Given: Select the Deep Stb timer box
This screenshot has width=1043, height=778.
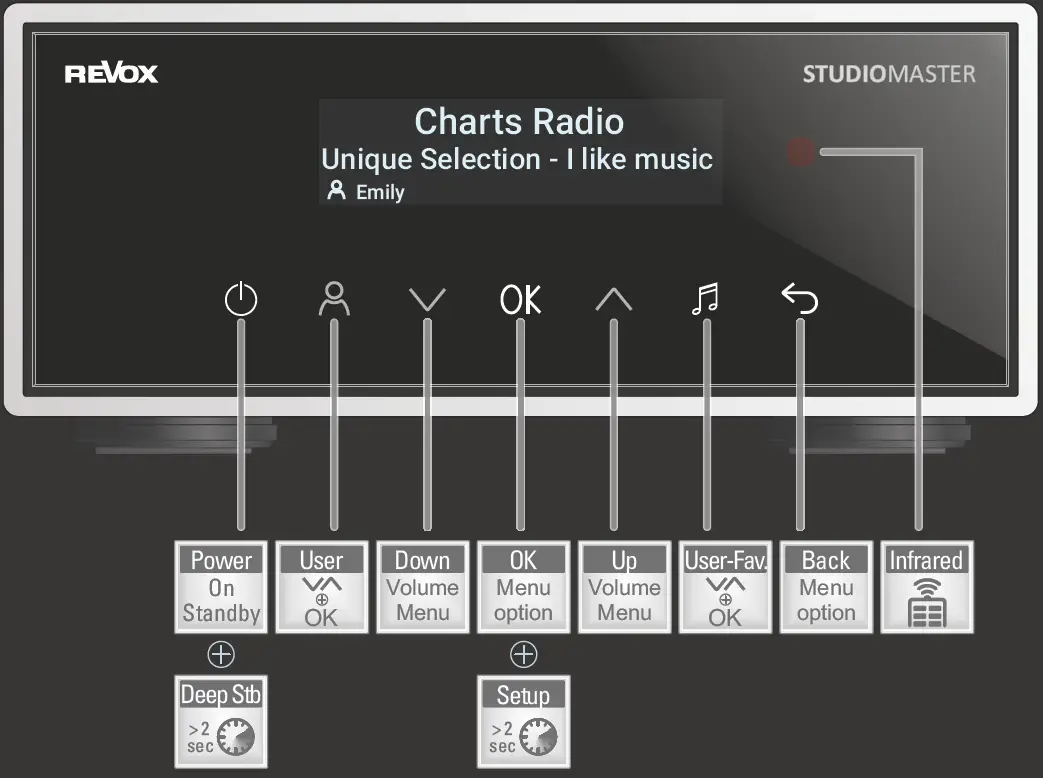Looking at the screenshot, I should (x=221, y=721).
